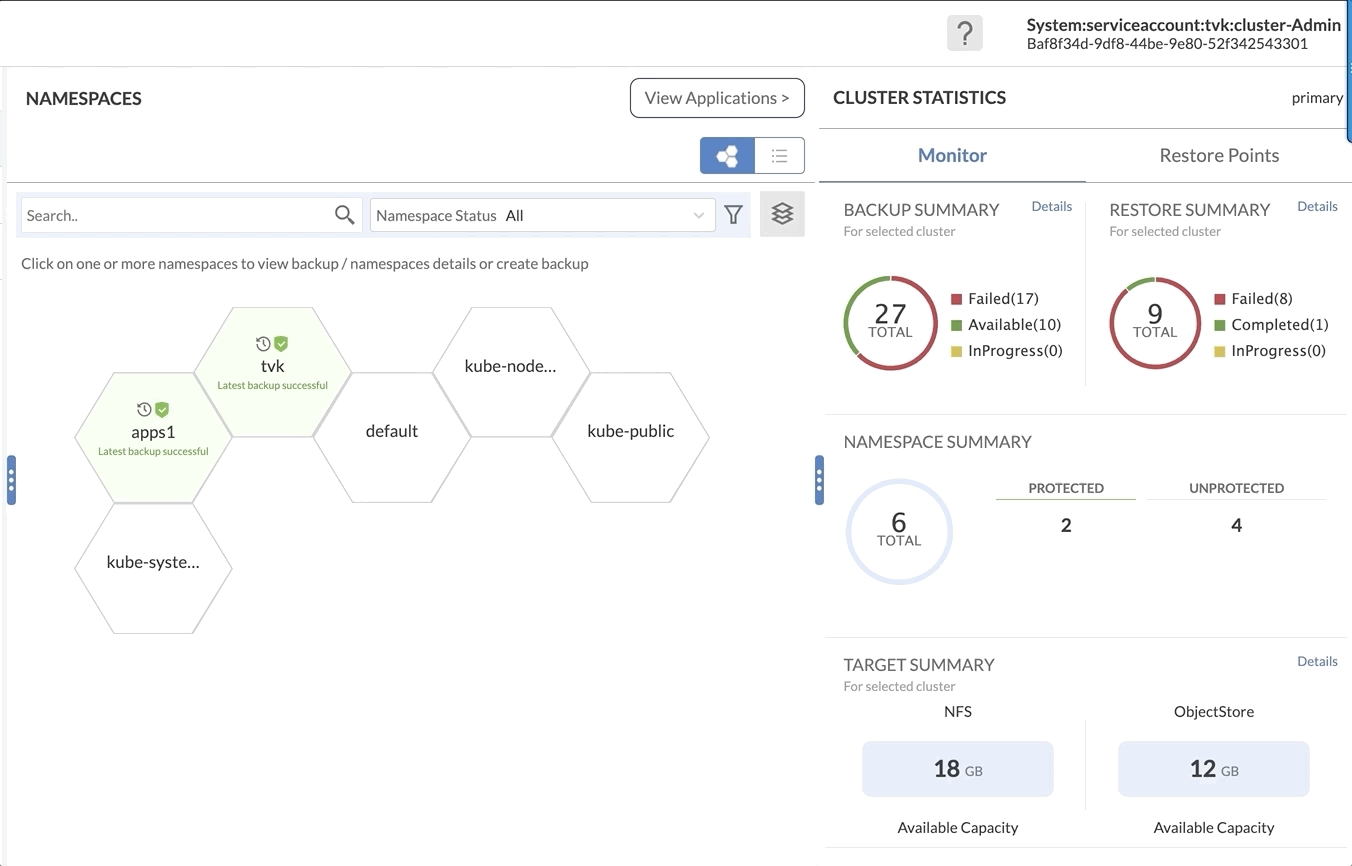1352x866 pixels.
Task: Select the kube-public namespace hexagon
Action: click(630, 432)
